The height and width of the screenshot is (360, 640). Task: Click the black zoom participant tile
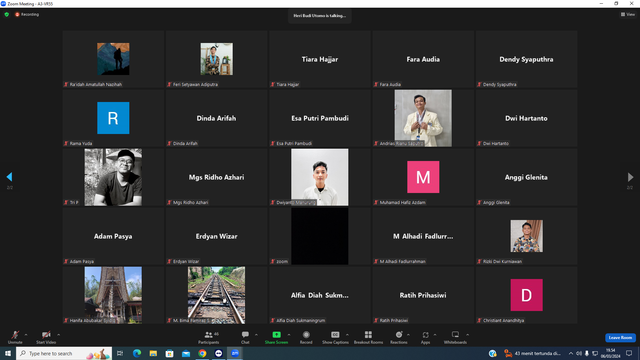(x=320, y=236)
